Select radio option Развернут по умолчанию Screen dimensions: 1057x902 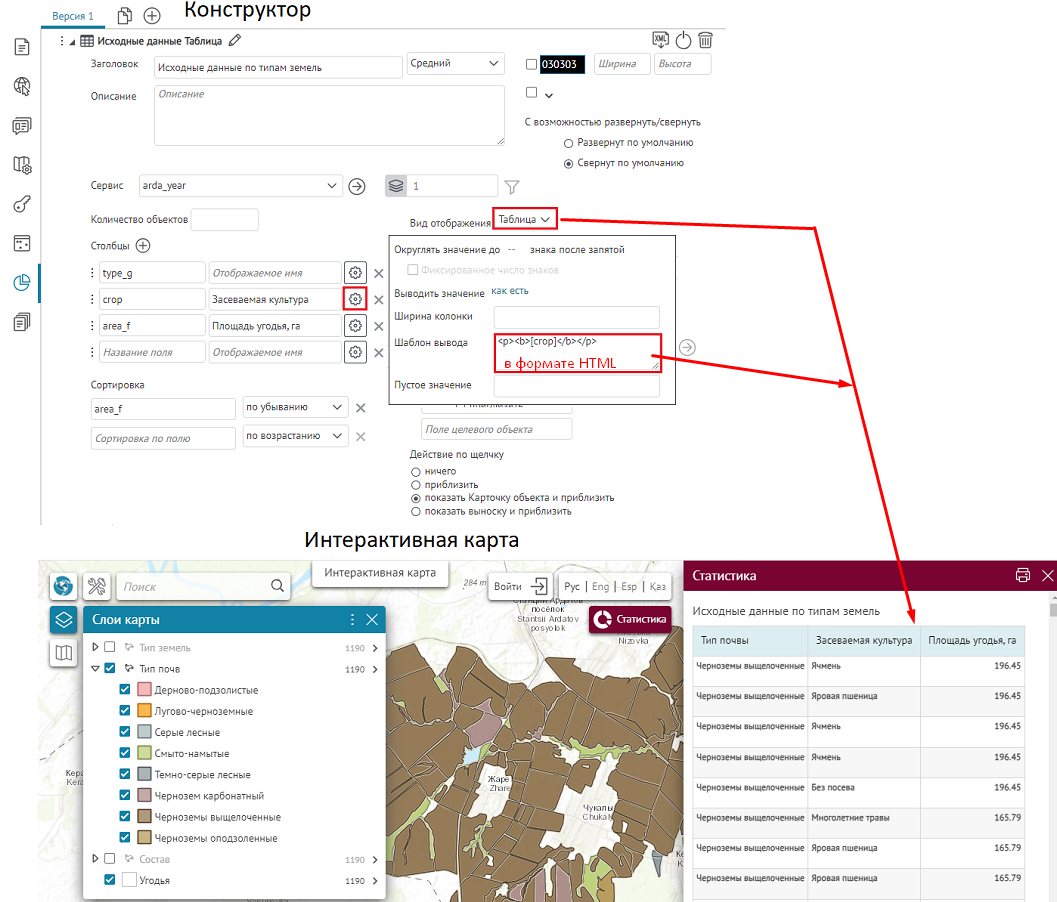569,143
